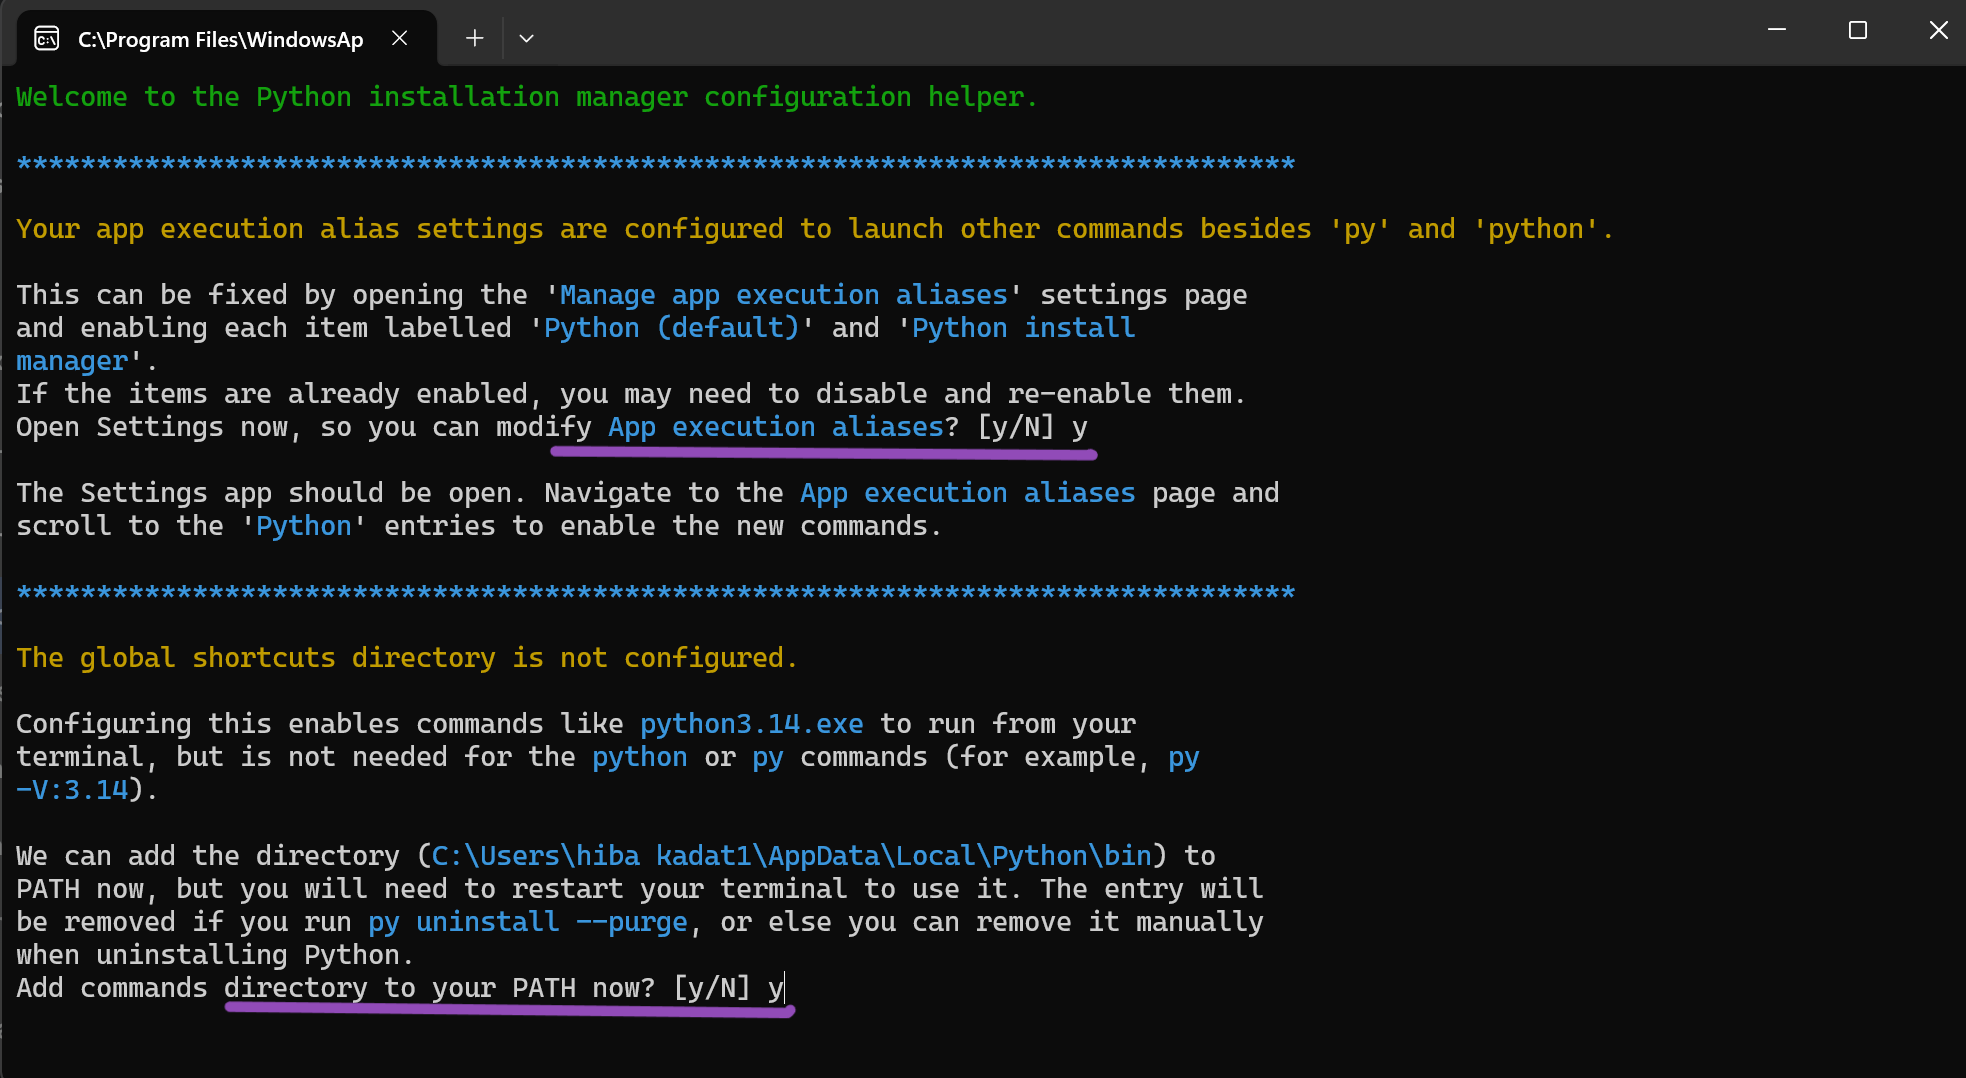Click the 'Python (default)' label text
Image resolution: width=1966 pixels, height=1078 pixels.
click(x=672, y=328)
